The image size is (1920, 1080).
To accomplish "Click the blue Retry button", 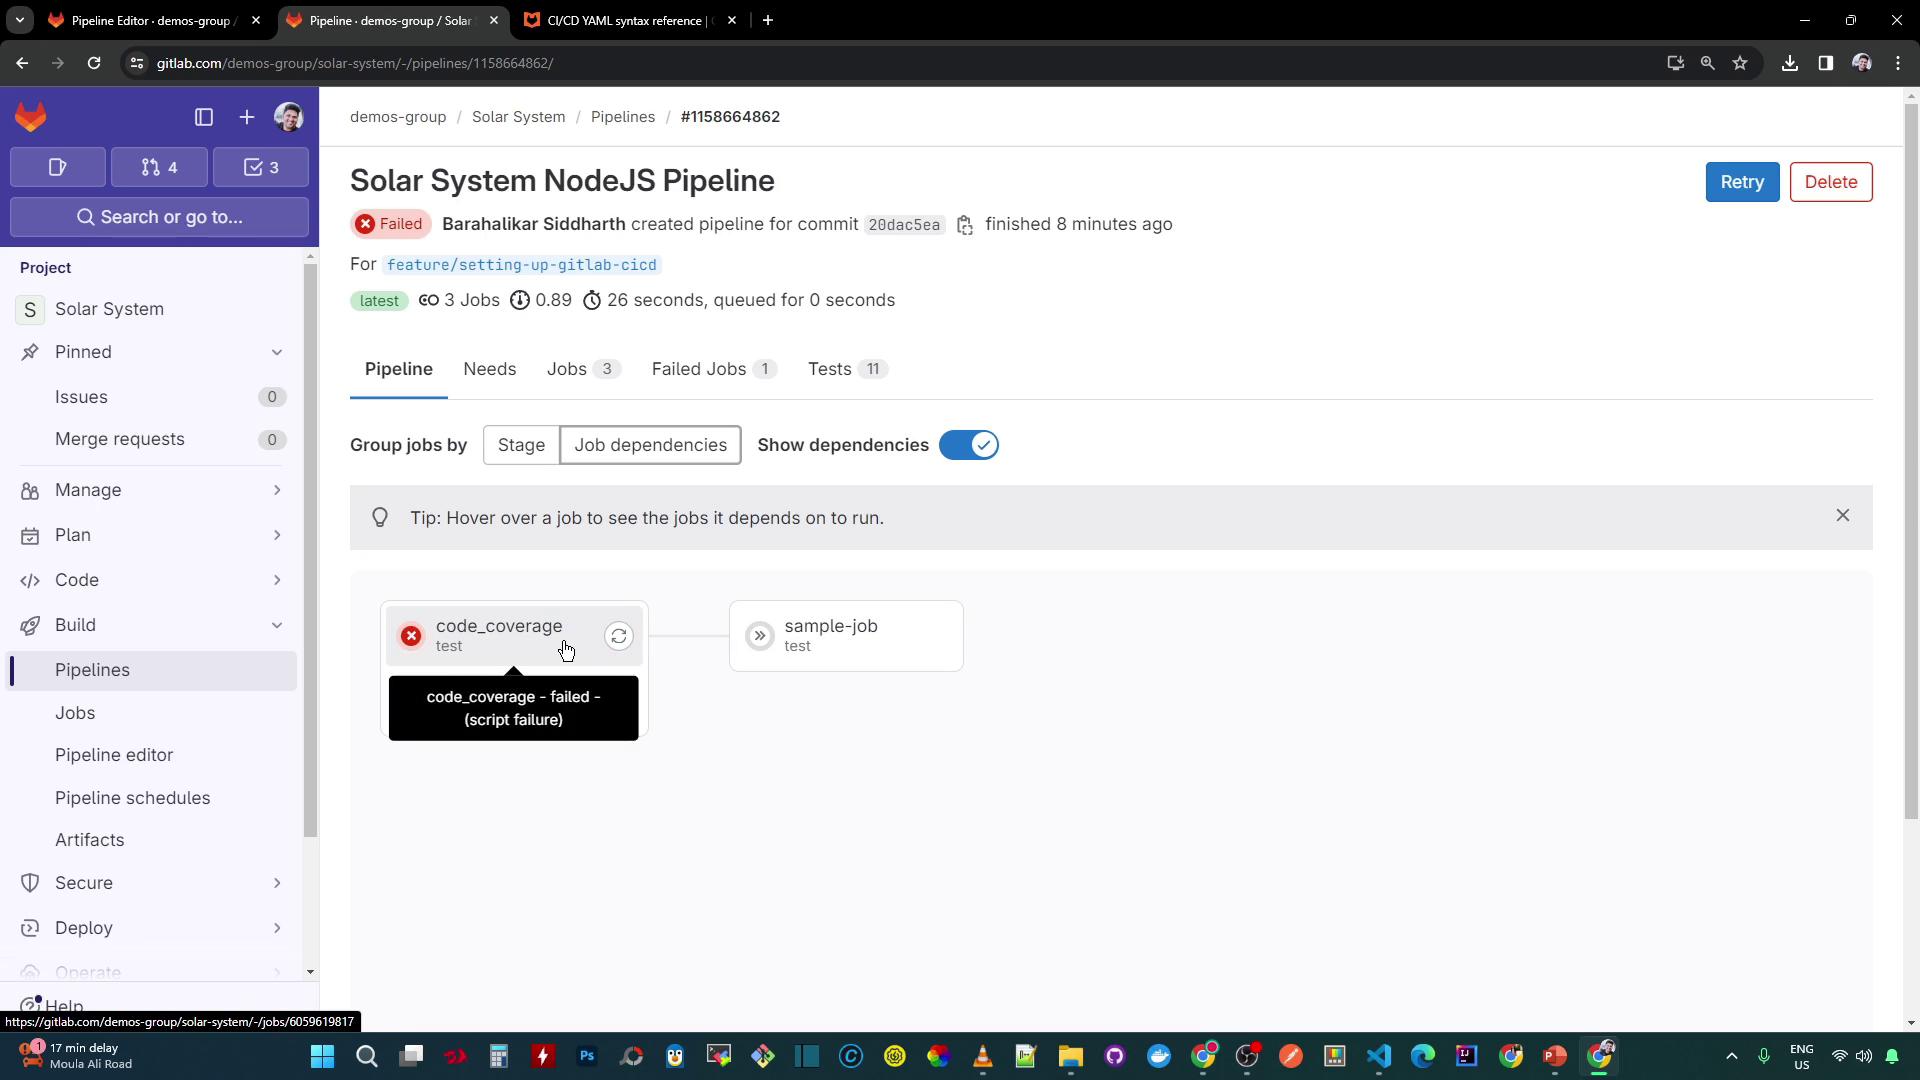I will click(x=1741, y=182).
